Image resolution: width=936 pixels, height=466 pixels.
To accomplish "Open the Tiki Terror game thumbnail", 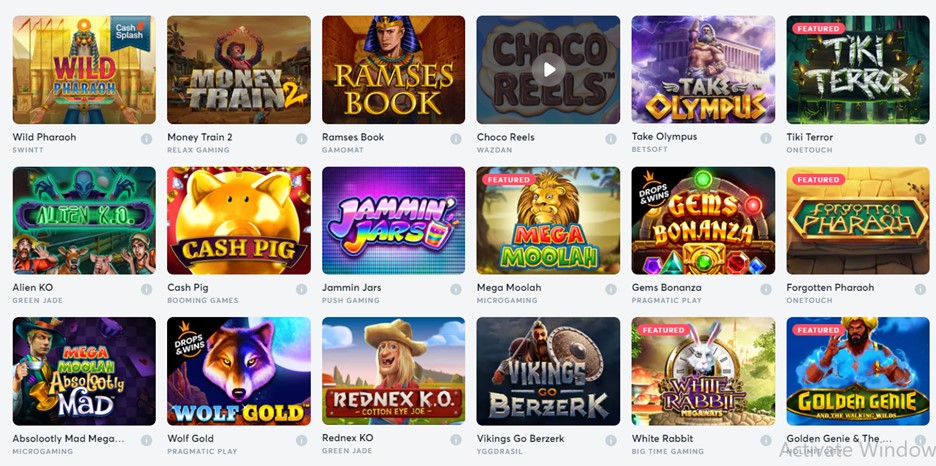I will (858, 70).
